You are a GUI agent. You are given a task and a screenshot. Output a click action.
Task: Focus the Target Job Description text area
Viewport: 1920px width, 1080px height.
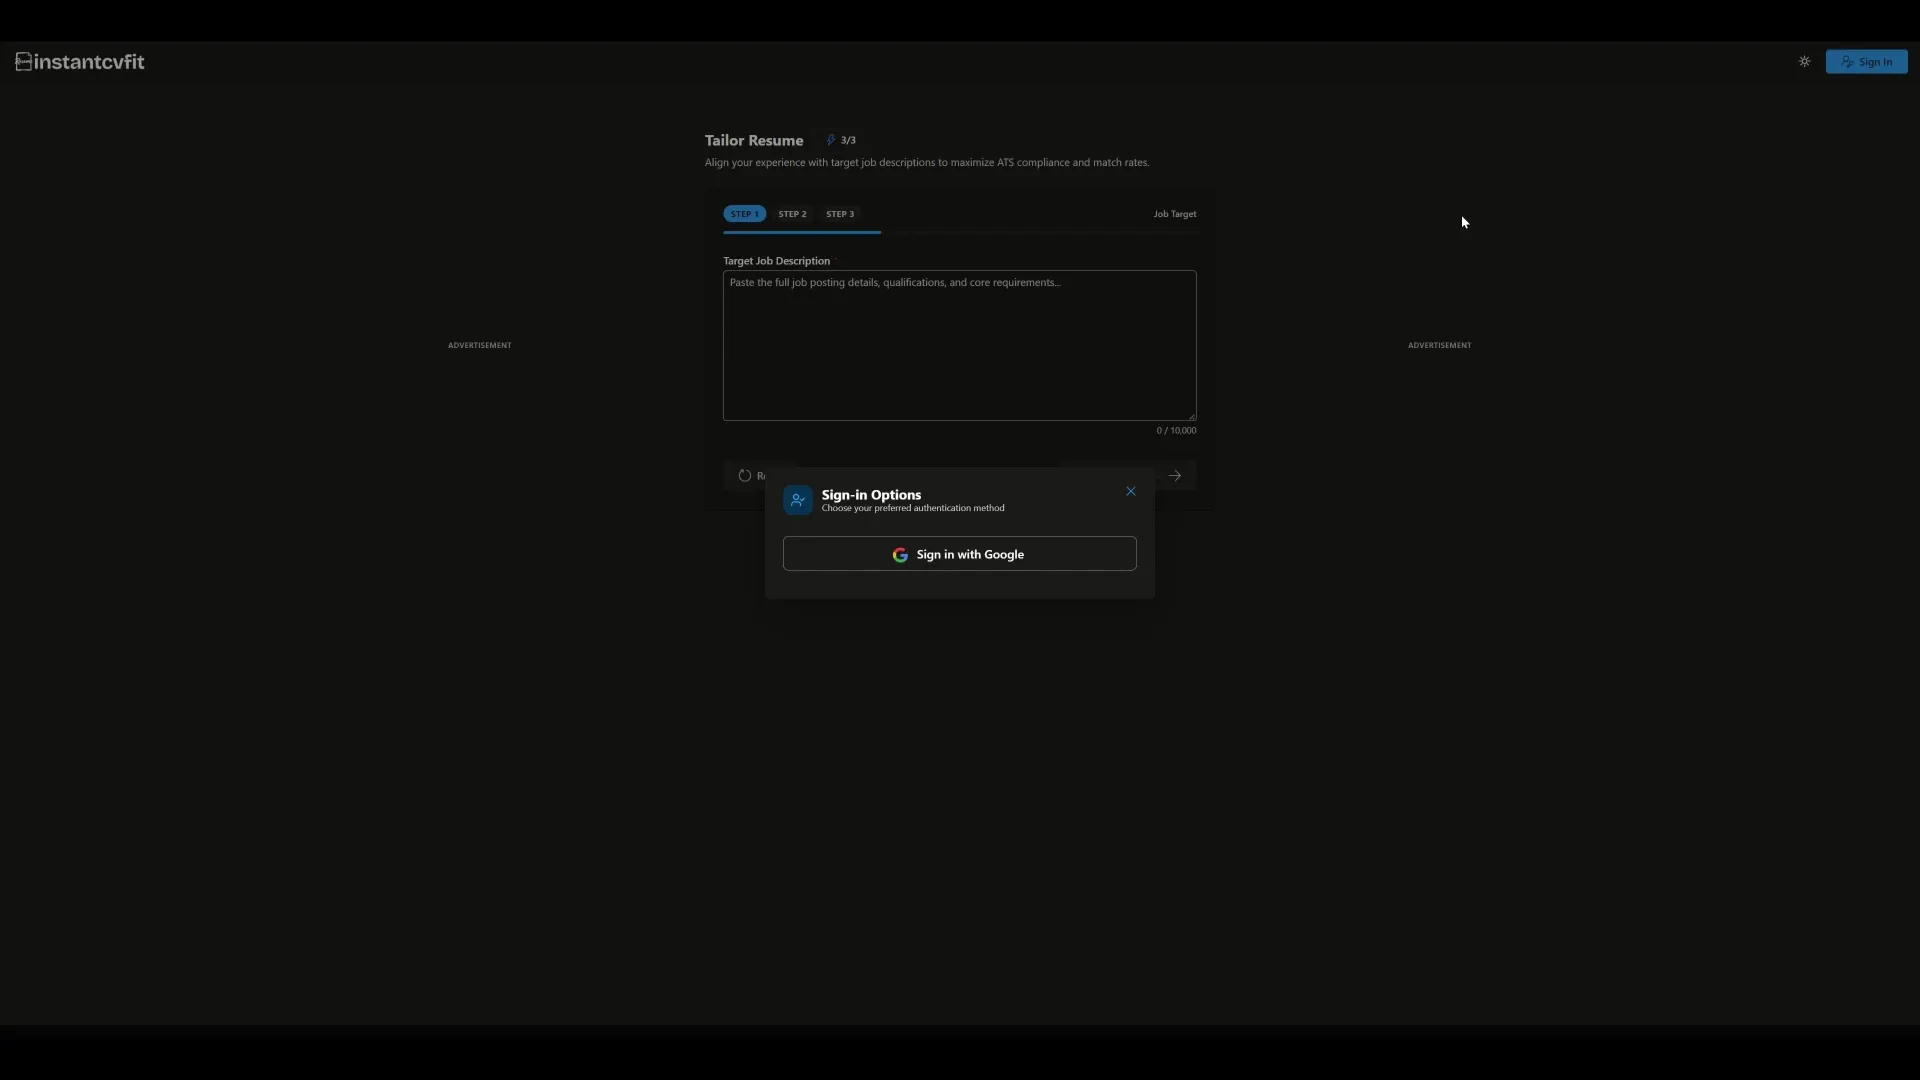[959, 345]
